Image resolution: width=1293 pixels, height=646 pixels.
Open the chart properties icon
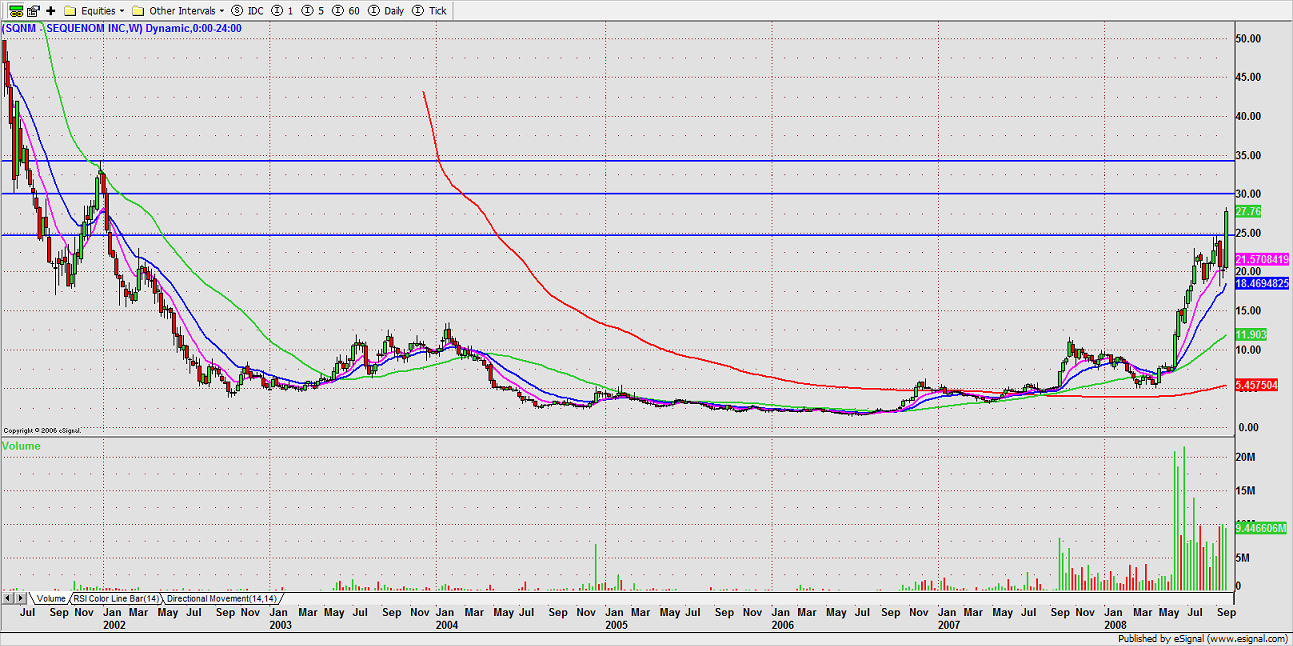33,10
